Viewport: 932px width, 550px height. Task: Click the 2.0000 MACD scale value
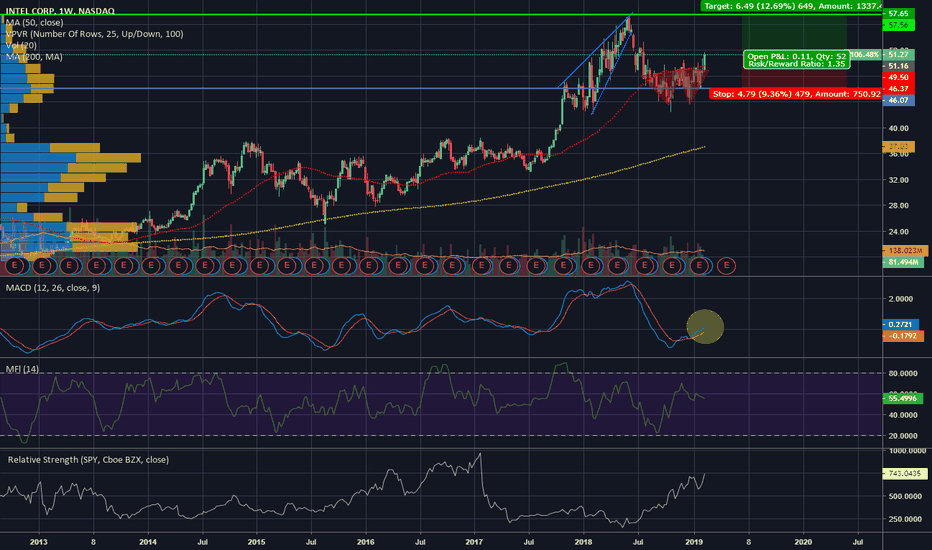click(900, 299)
